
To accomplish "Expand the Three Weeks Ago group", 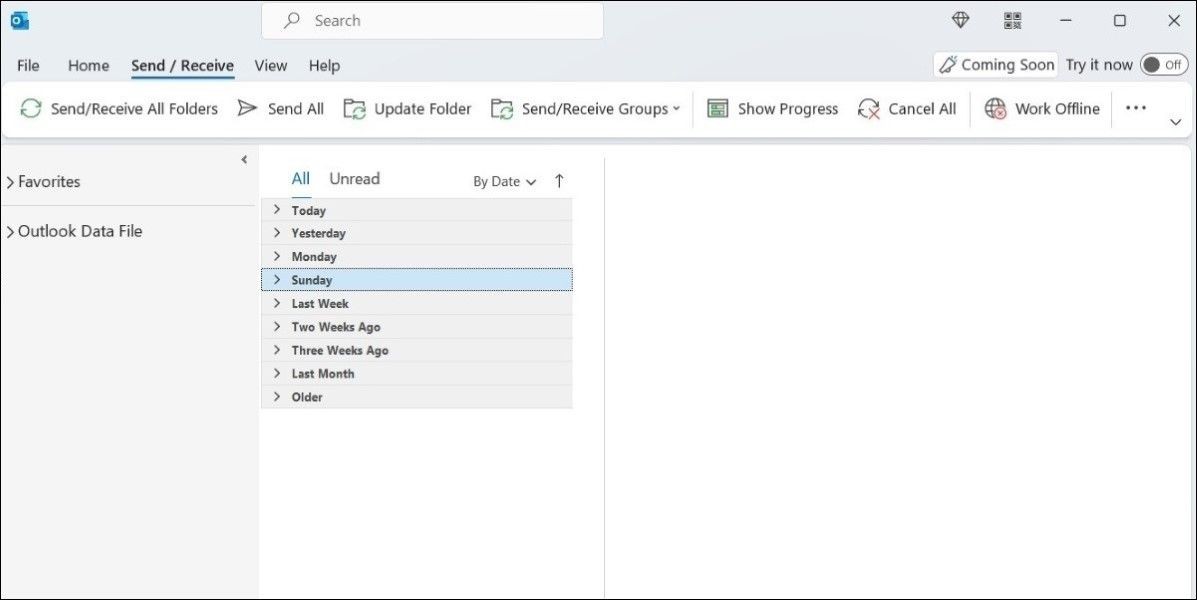I will [277, 350].
